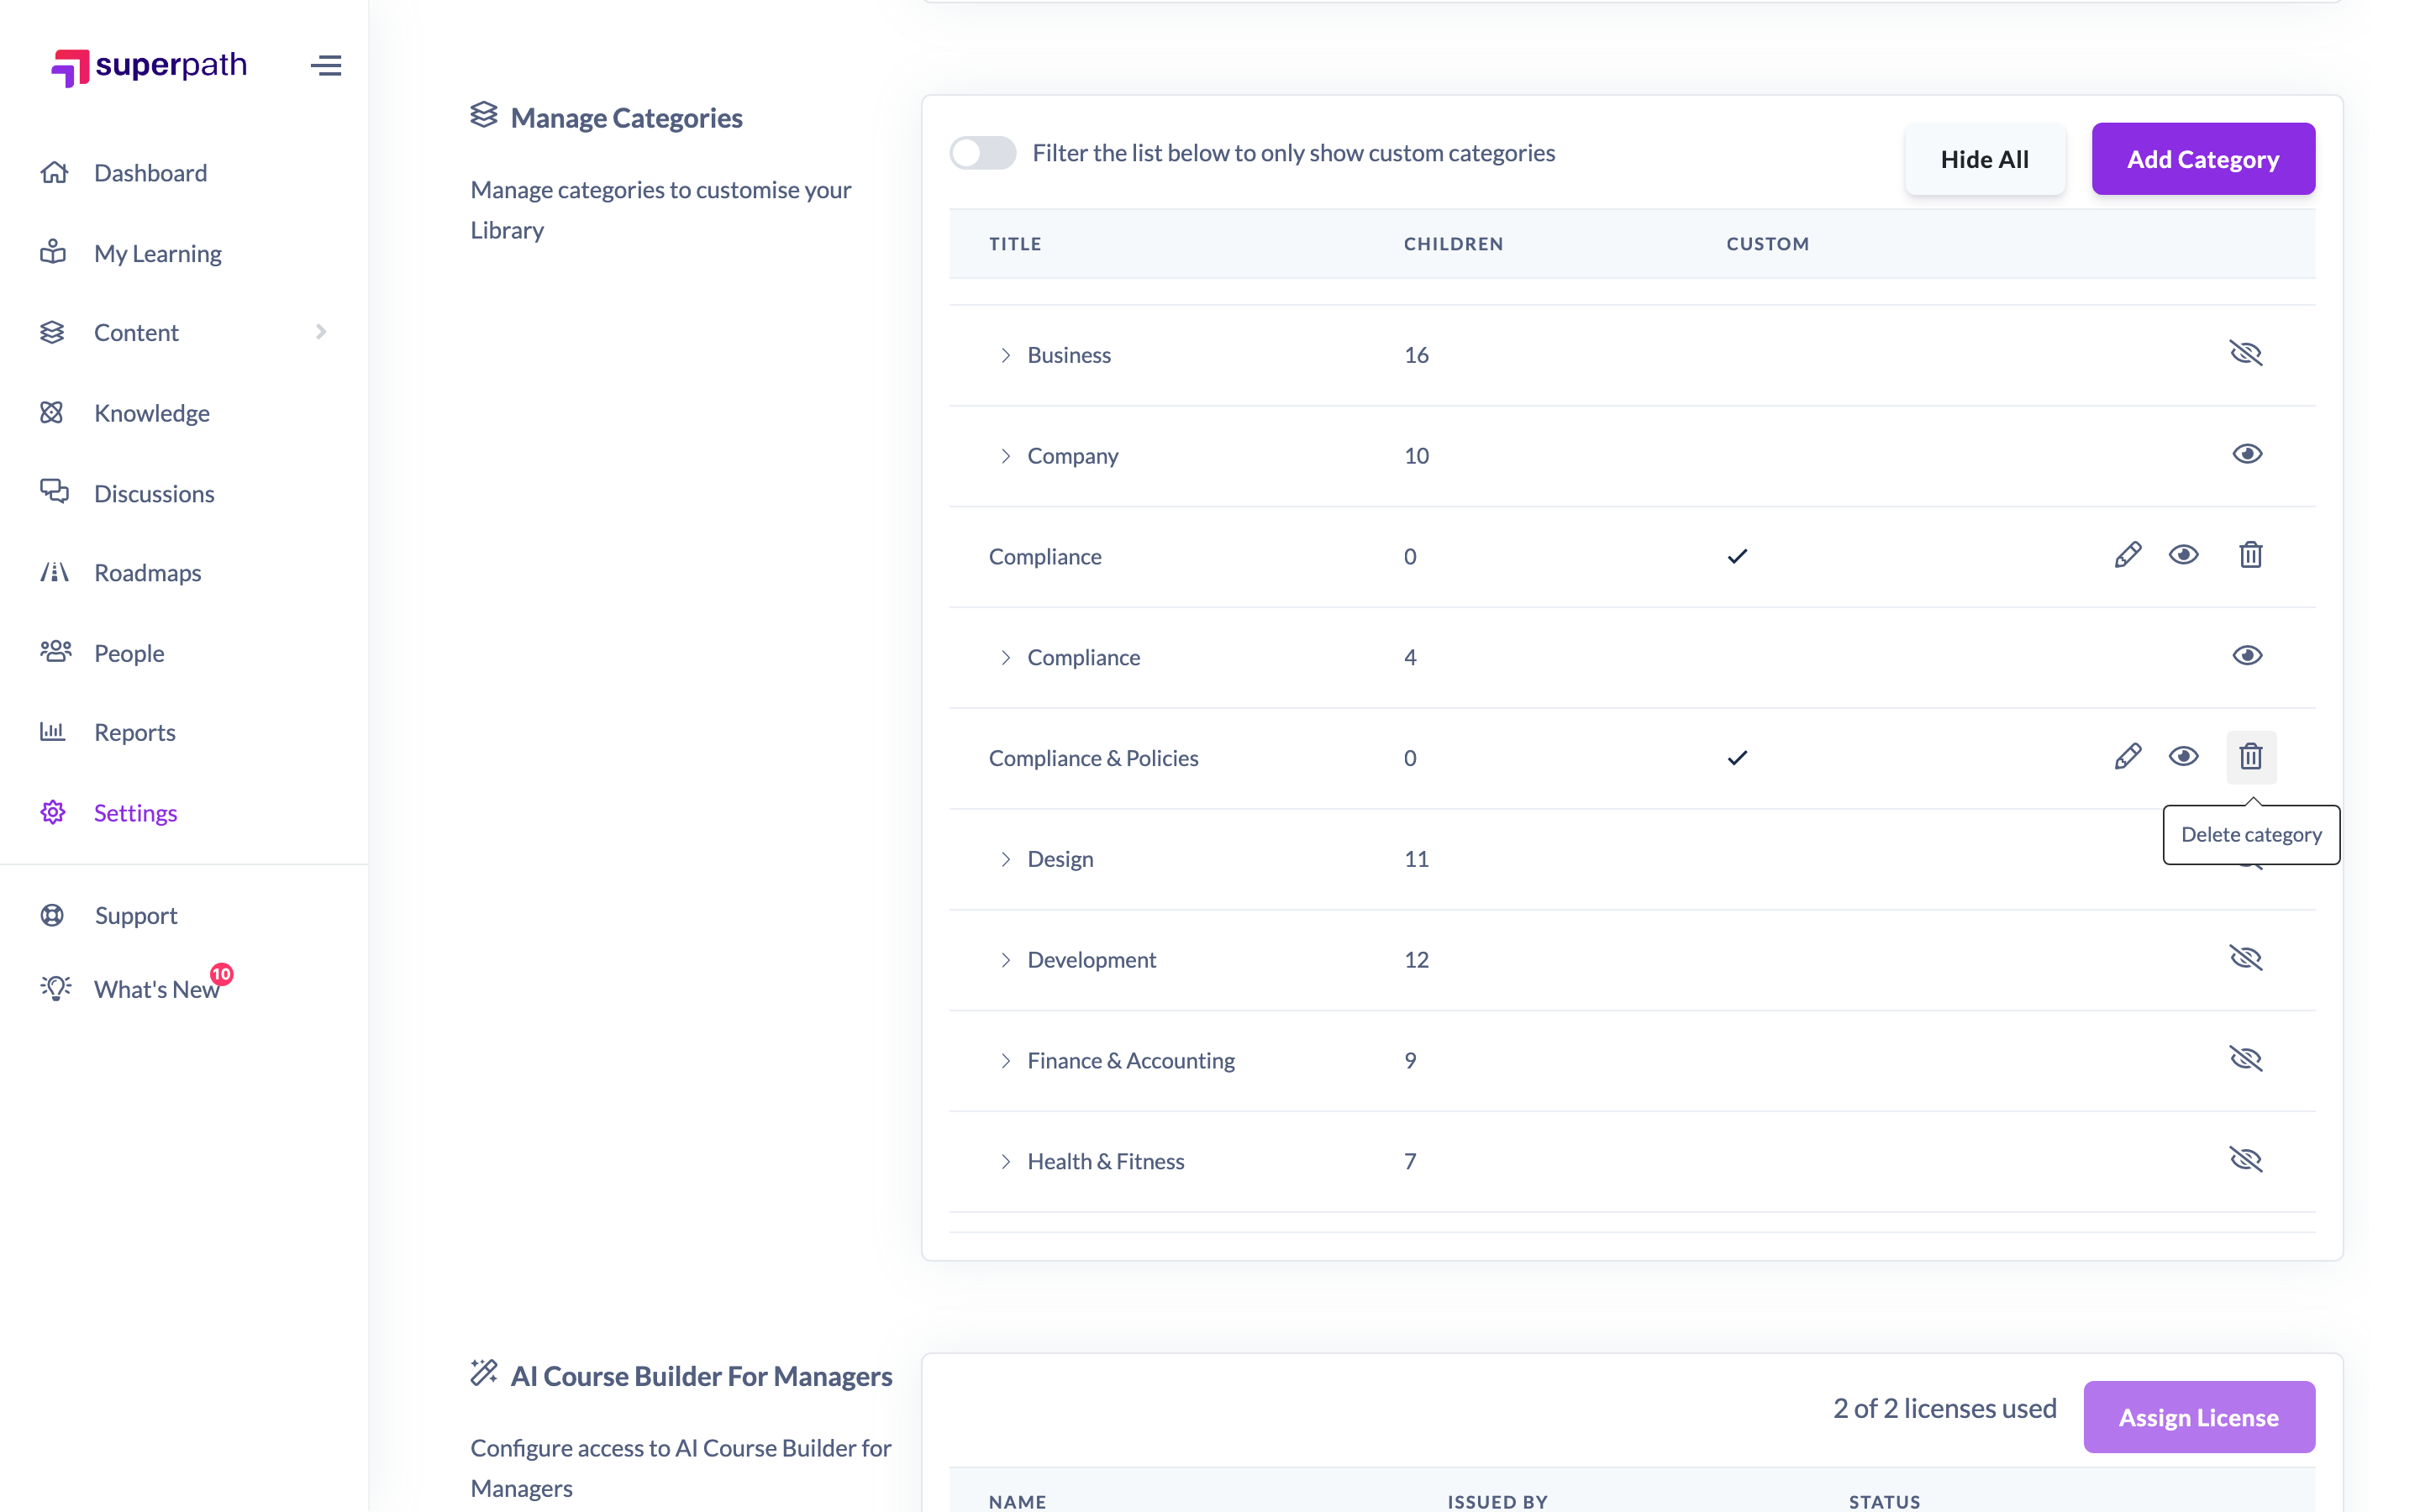This screenshot has height=1512, width=2420.
Task: Edit the Compliance & Policies category
Action: 2128,757
